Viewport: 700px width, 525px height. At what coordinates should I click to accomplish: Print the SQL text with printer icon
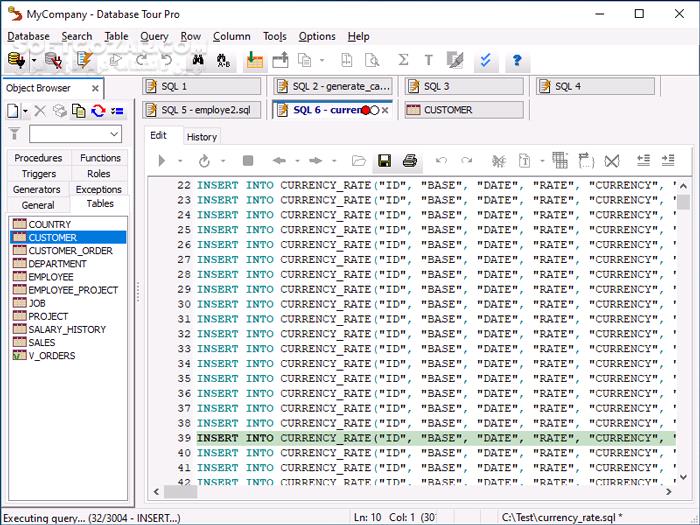[x=410, y=160]
